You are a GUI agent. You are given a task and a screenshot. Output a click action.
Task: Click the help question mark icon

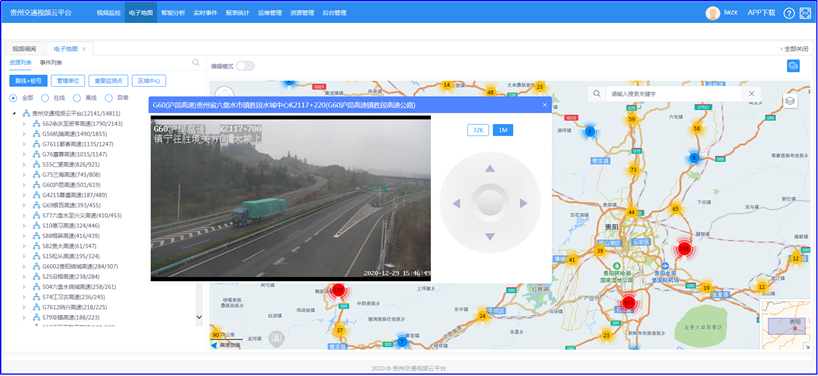coord(789,13)
